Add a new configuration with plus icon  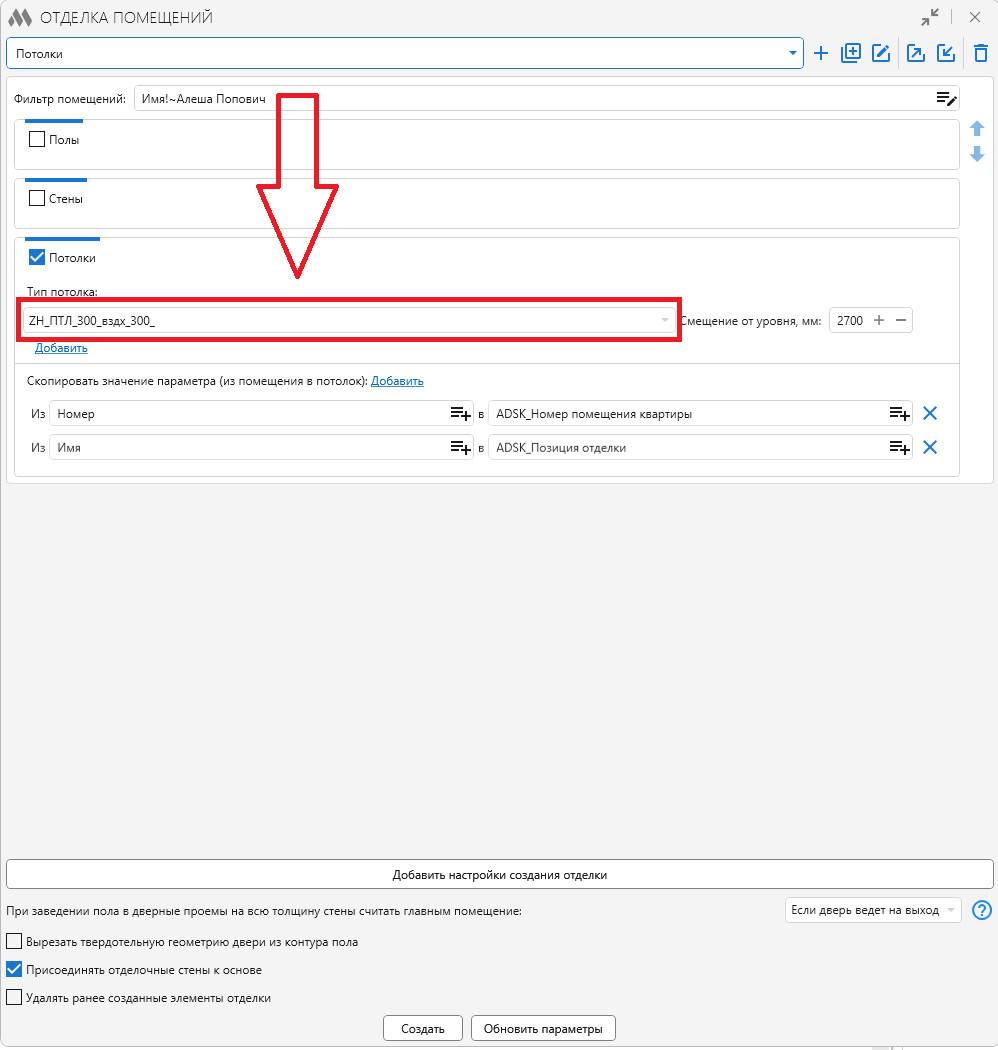tap(821, 54)
